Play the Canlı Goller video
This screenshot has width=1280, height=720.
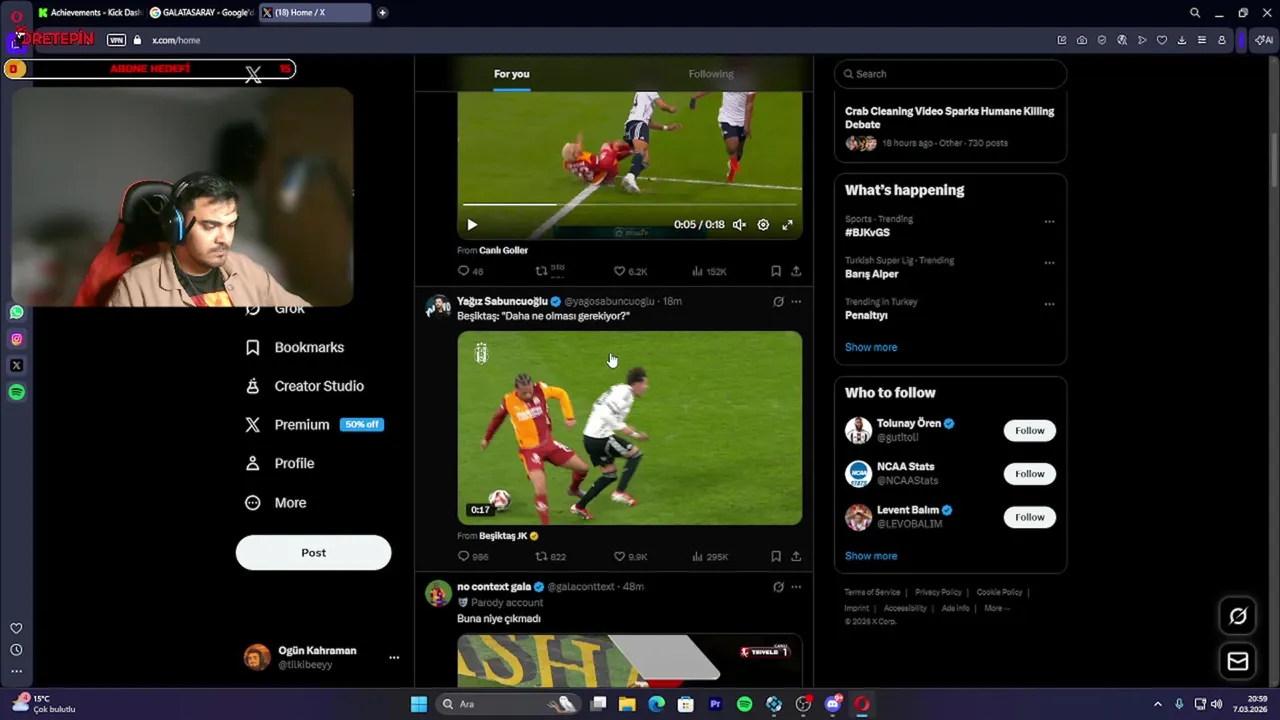point(472,225)
